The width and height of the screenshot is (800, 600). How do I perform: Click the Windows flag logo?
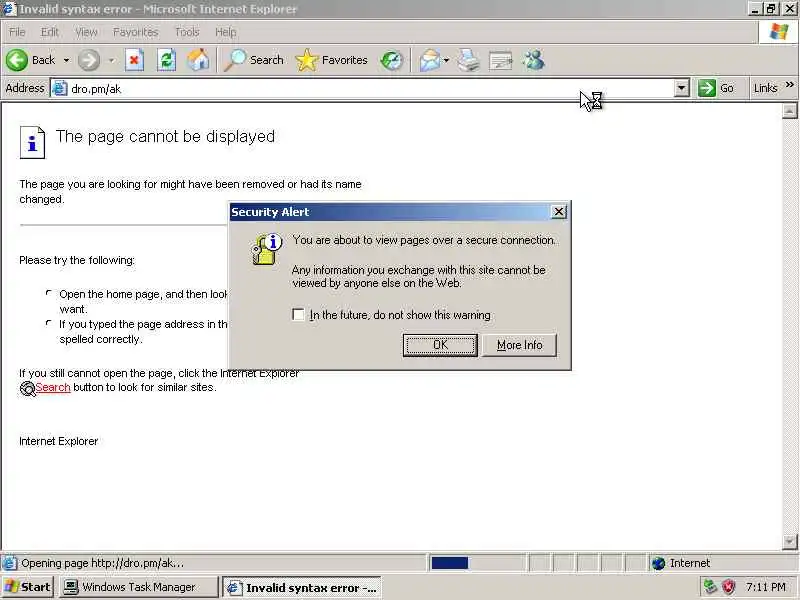tap(778, 32)
